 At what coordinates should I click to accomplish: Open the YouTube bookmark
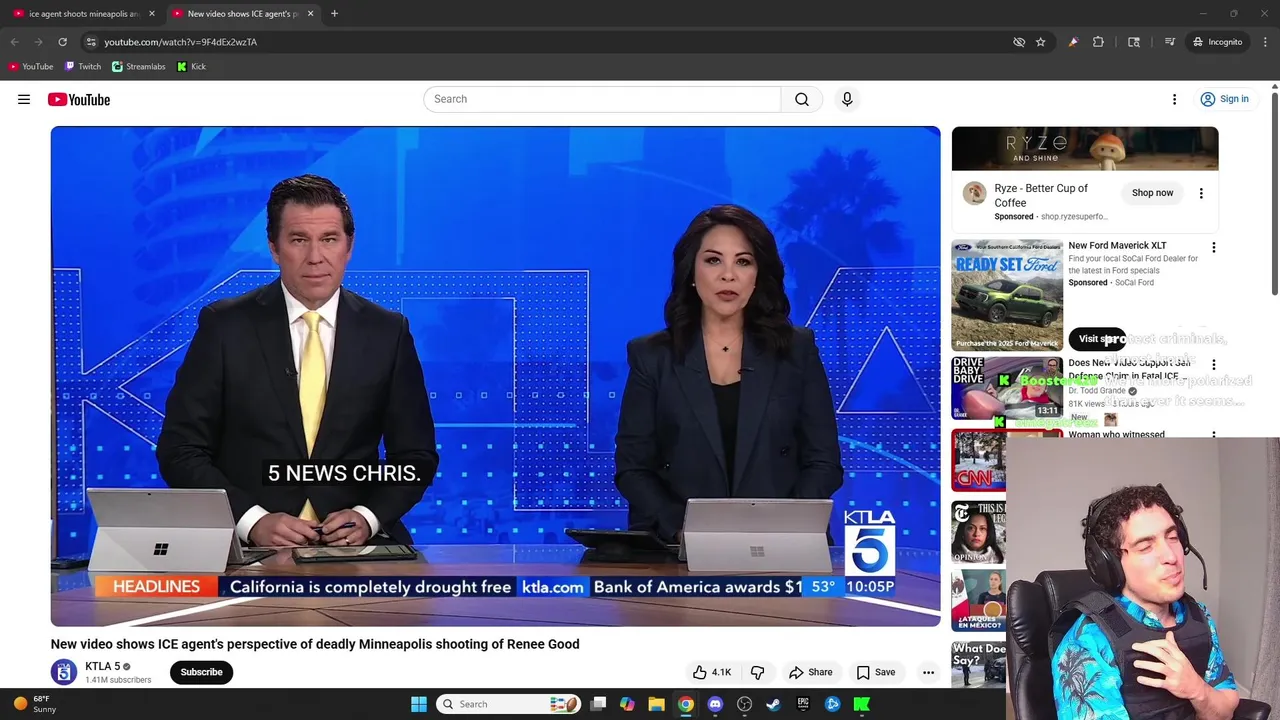[x=31, y=66]
